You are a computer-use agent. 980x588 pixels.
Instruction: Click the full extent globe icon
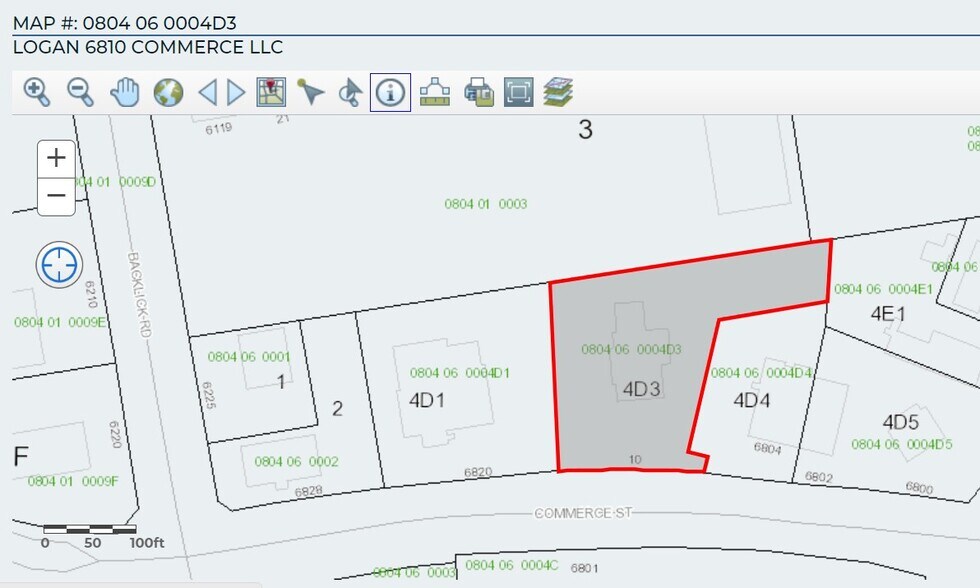click(168, 93)
